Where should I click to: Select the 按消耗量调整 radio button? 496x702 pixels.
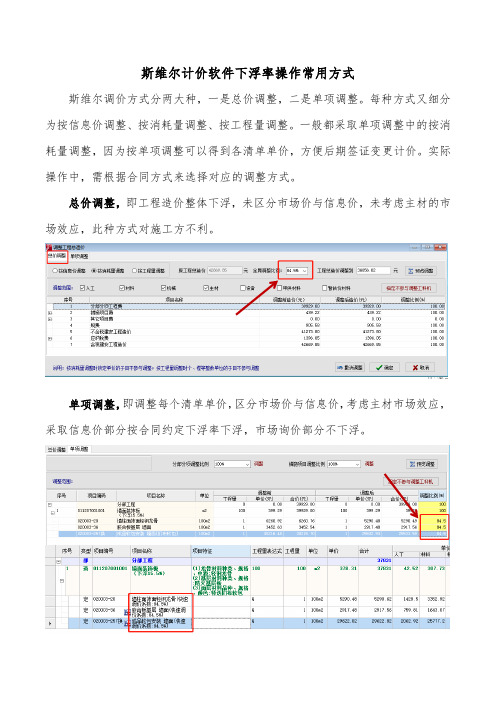click(x=108, y=271)
